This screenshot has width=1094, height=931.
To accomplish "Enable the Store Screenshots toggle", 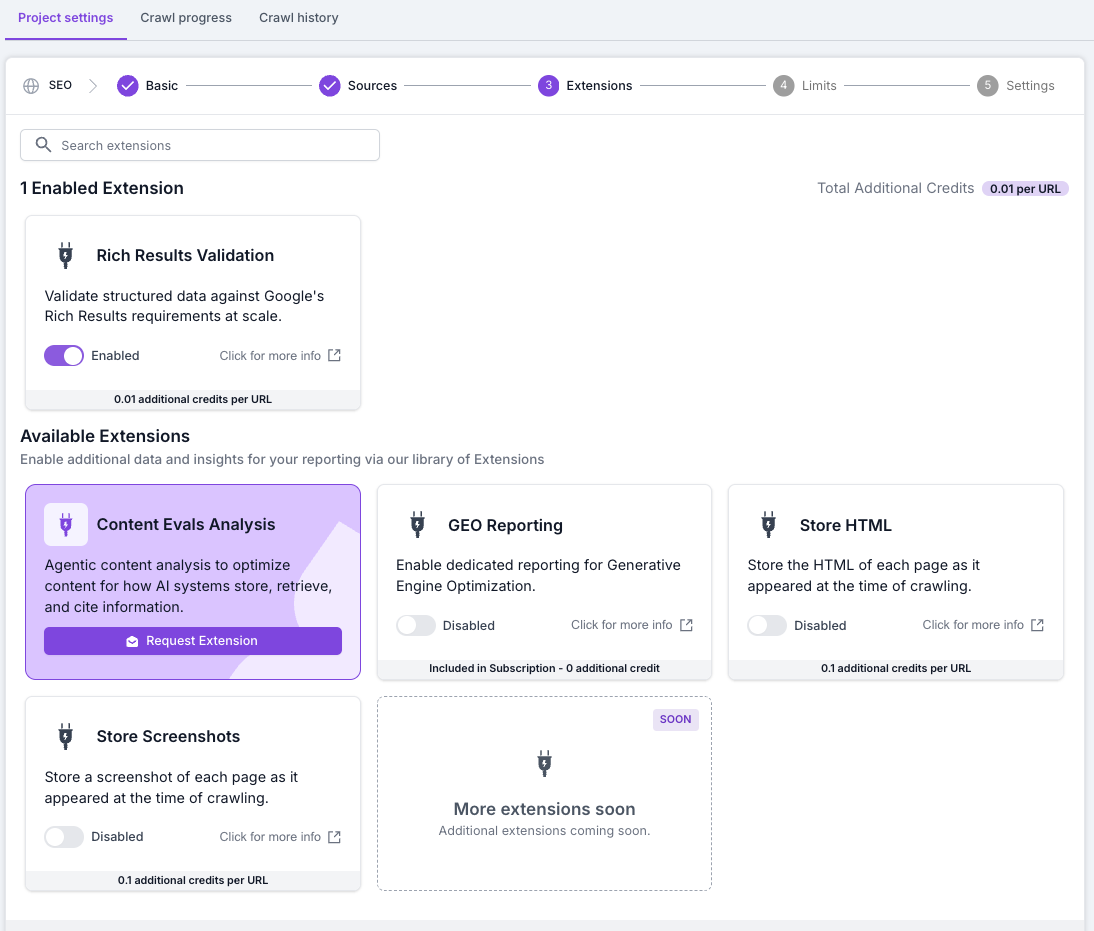I will [x=64, y=837].
